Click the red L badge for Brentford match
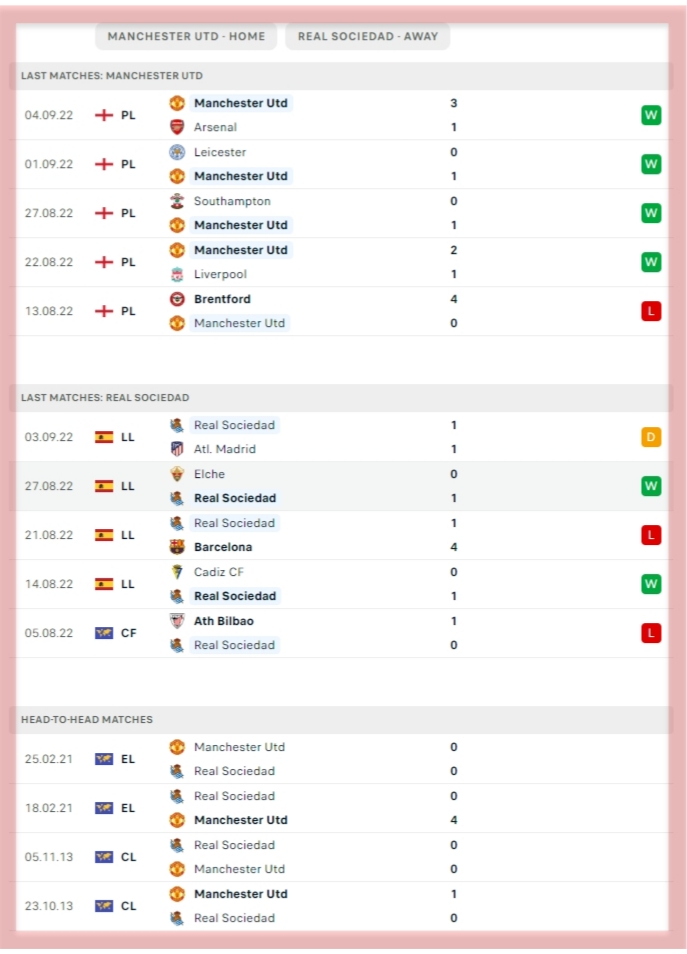Image resolution: width=687 pixels, height=954 pixels. (651, 311)
